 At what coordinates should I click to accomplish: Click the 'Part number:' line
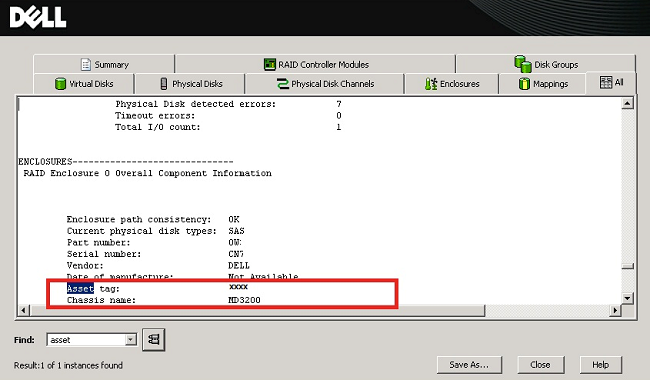154,242
